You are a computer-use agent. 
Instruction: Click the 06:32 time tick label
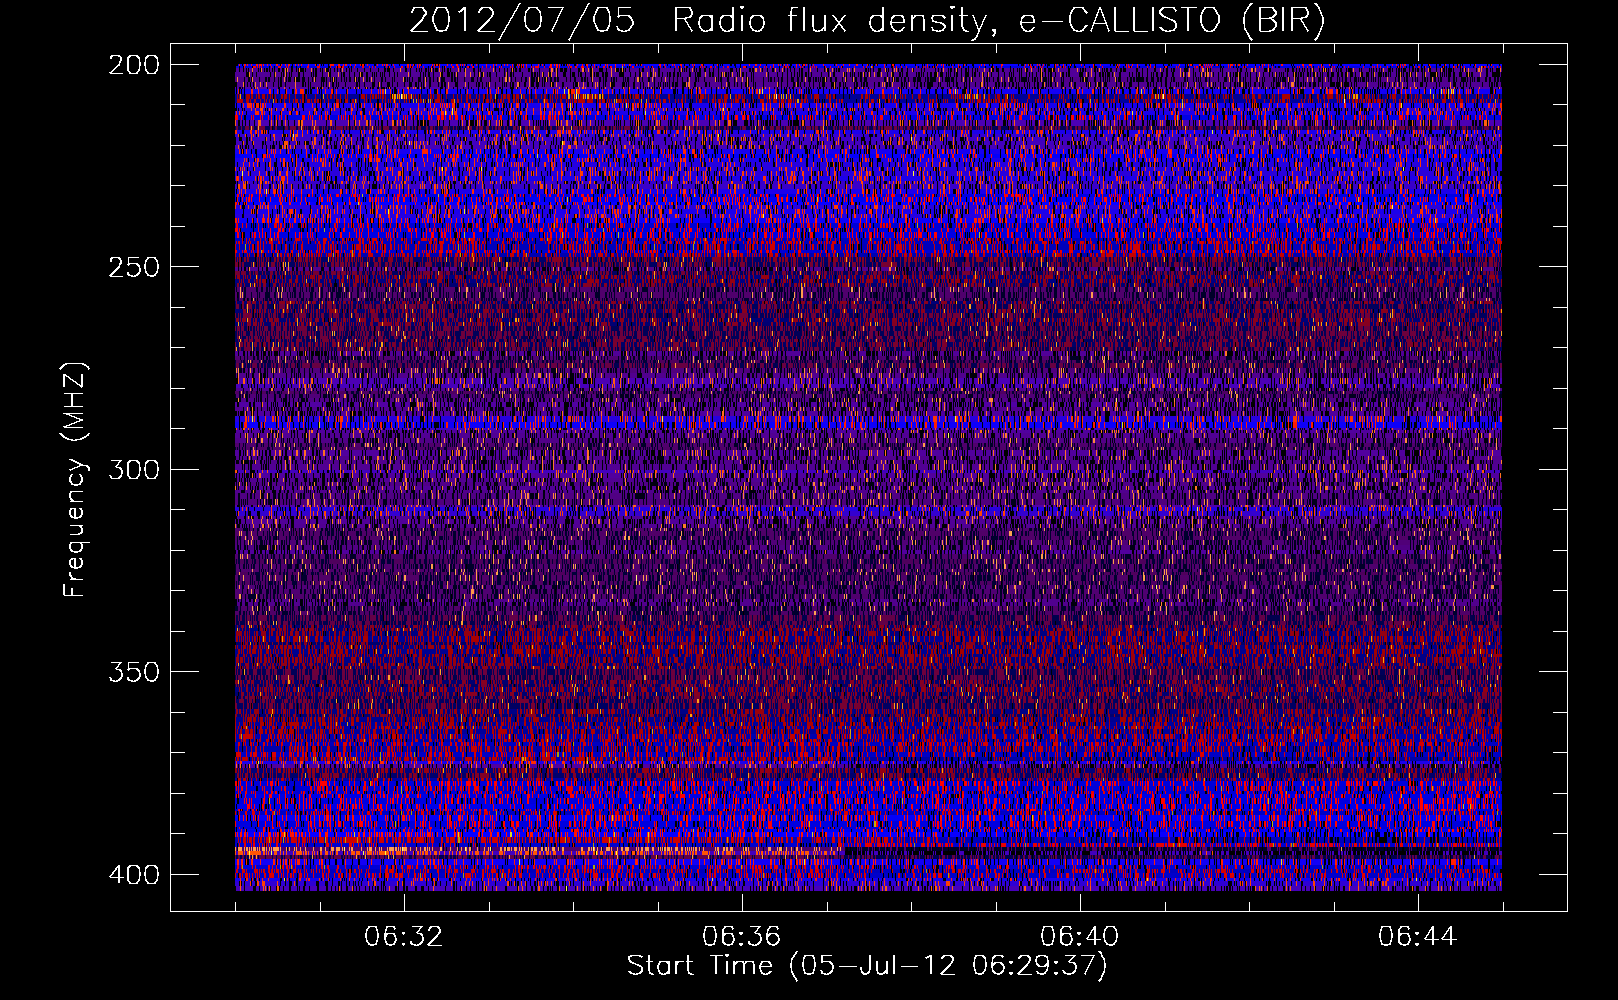click(x=404, y=937)
